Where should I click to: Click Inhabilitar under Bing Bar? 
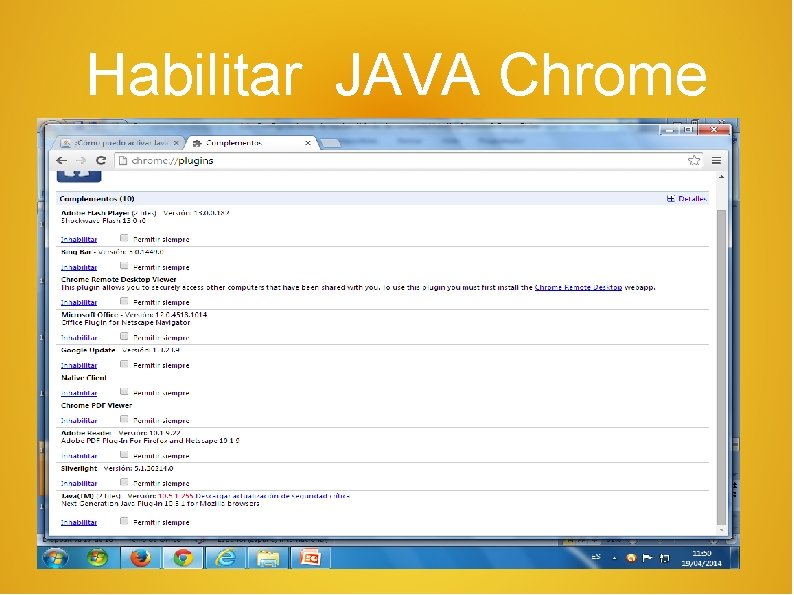79,267
